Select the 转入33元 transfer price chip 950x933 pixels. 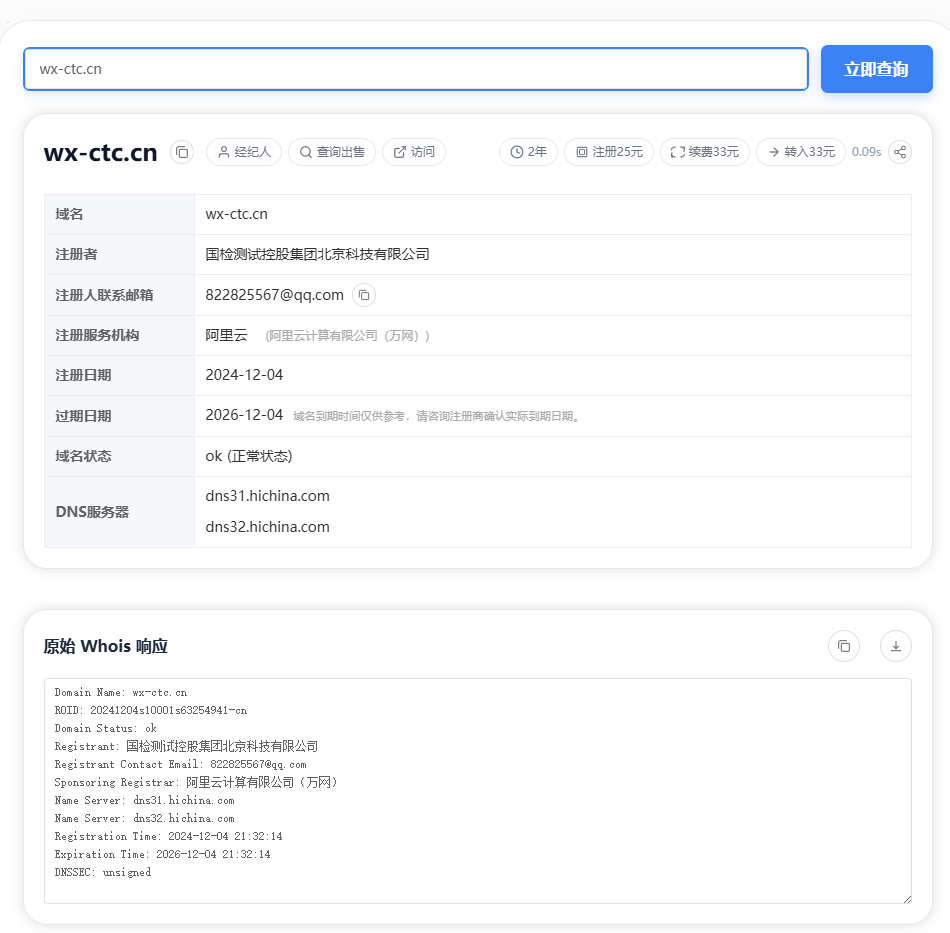800,152
